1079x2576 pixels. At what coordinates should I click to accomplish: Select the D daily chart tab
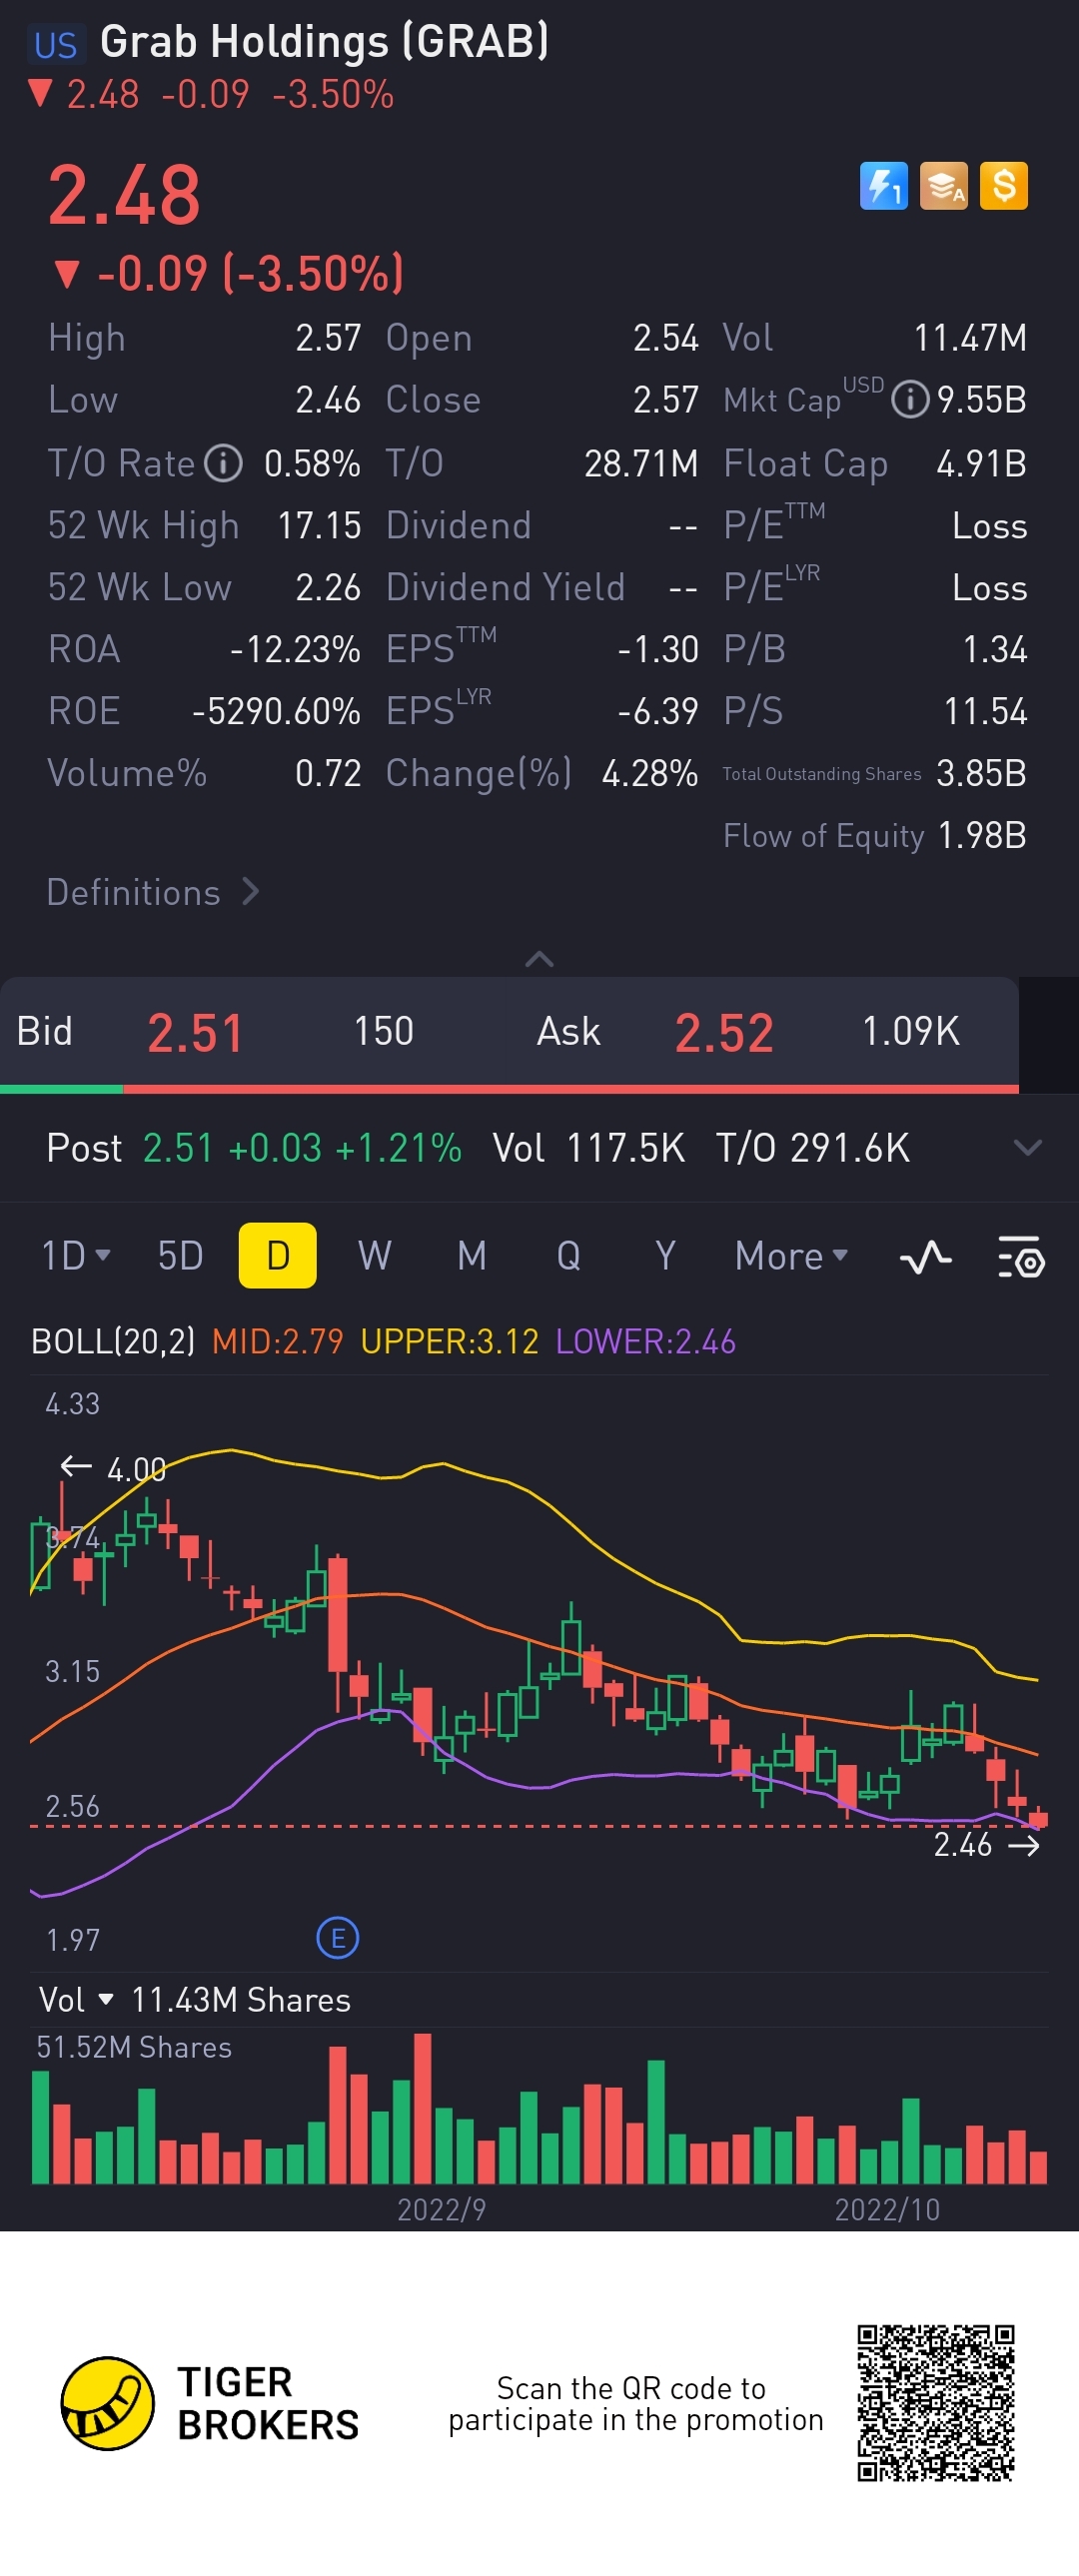pos(278,1256)
